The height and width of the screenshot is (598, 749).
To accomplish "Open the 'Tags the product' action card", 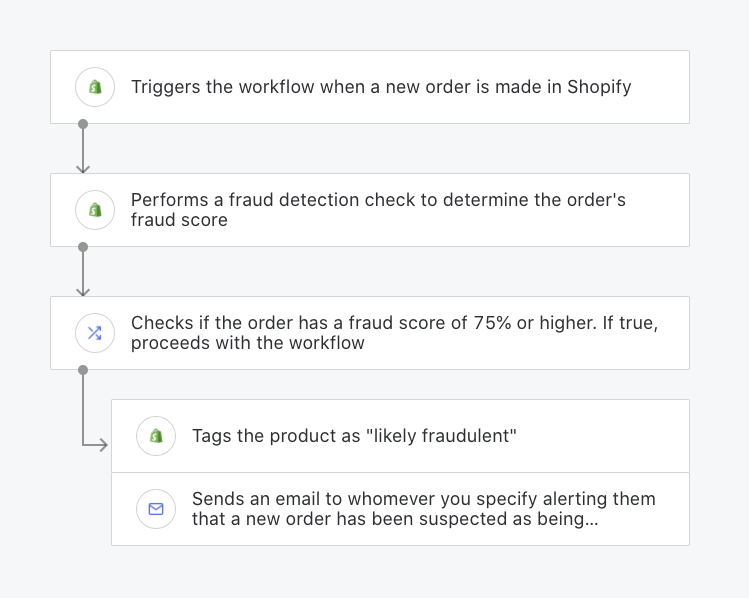I will (400, 436).
